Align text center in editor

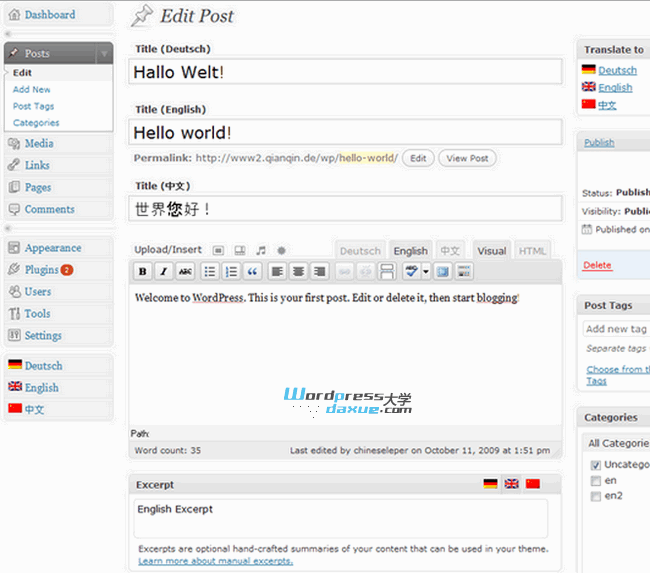click(x=298, y=272)
